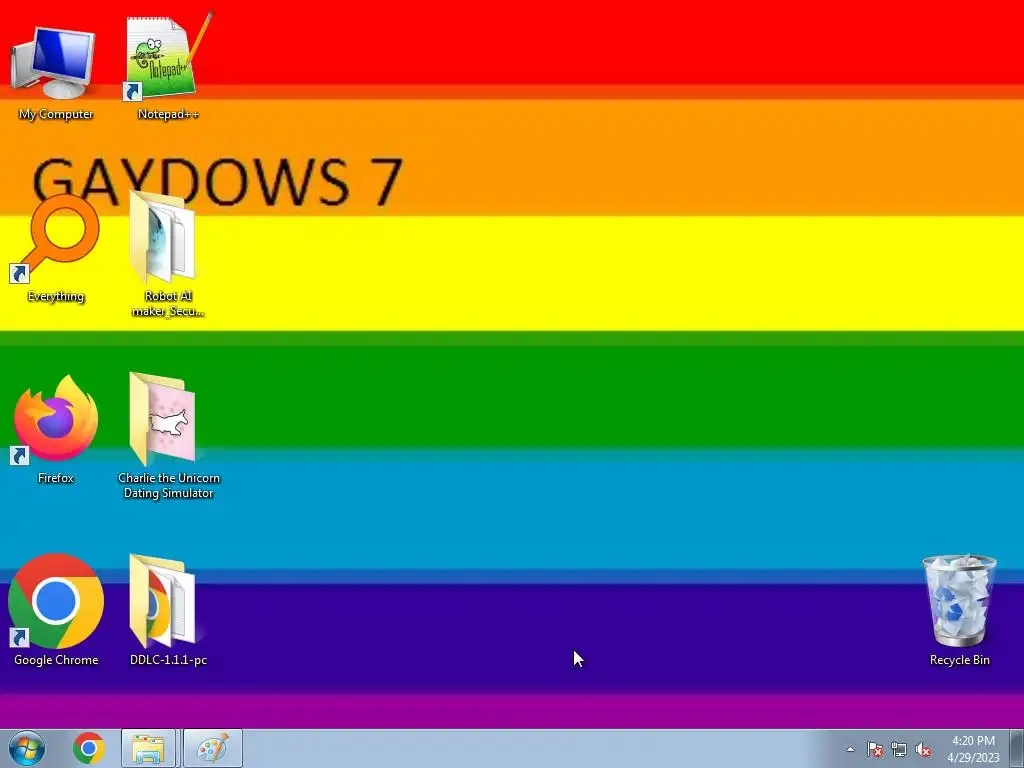
Task: Select Charlie the Unicorn Dating Simulator folder
Action: tap(163, 419)
